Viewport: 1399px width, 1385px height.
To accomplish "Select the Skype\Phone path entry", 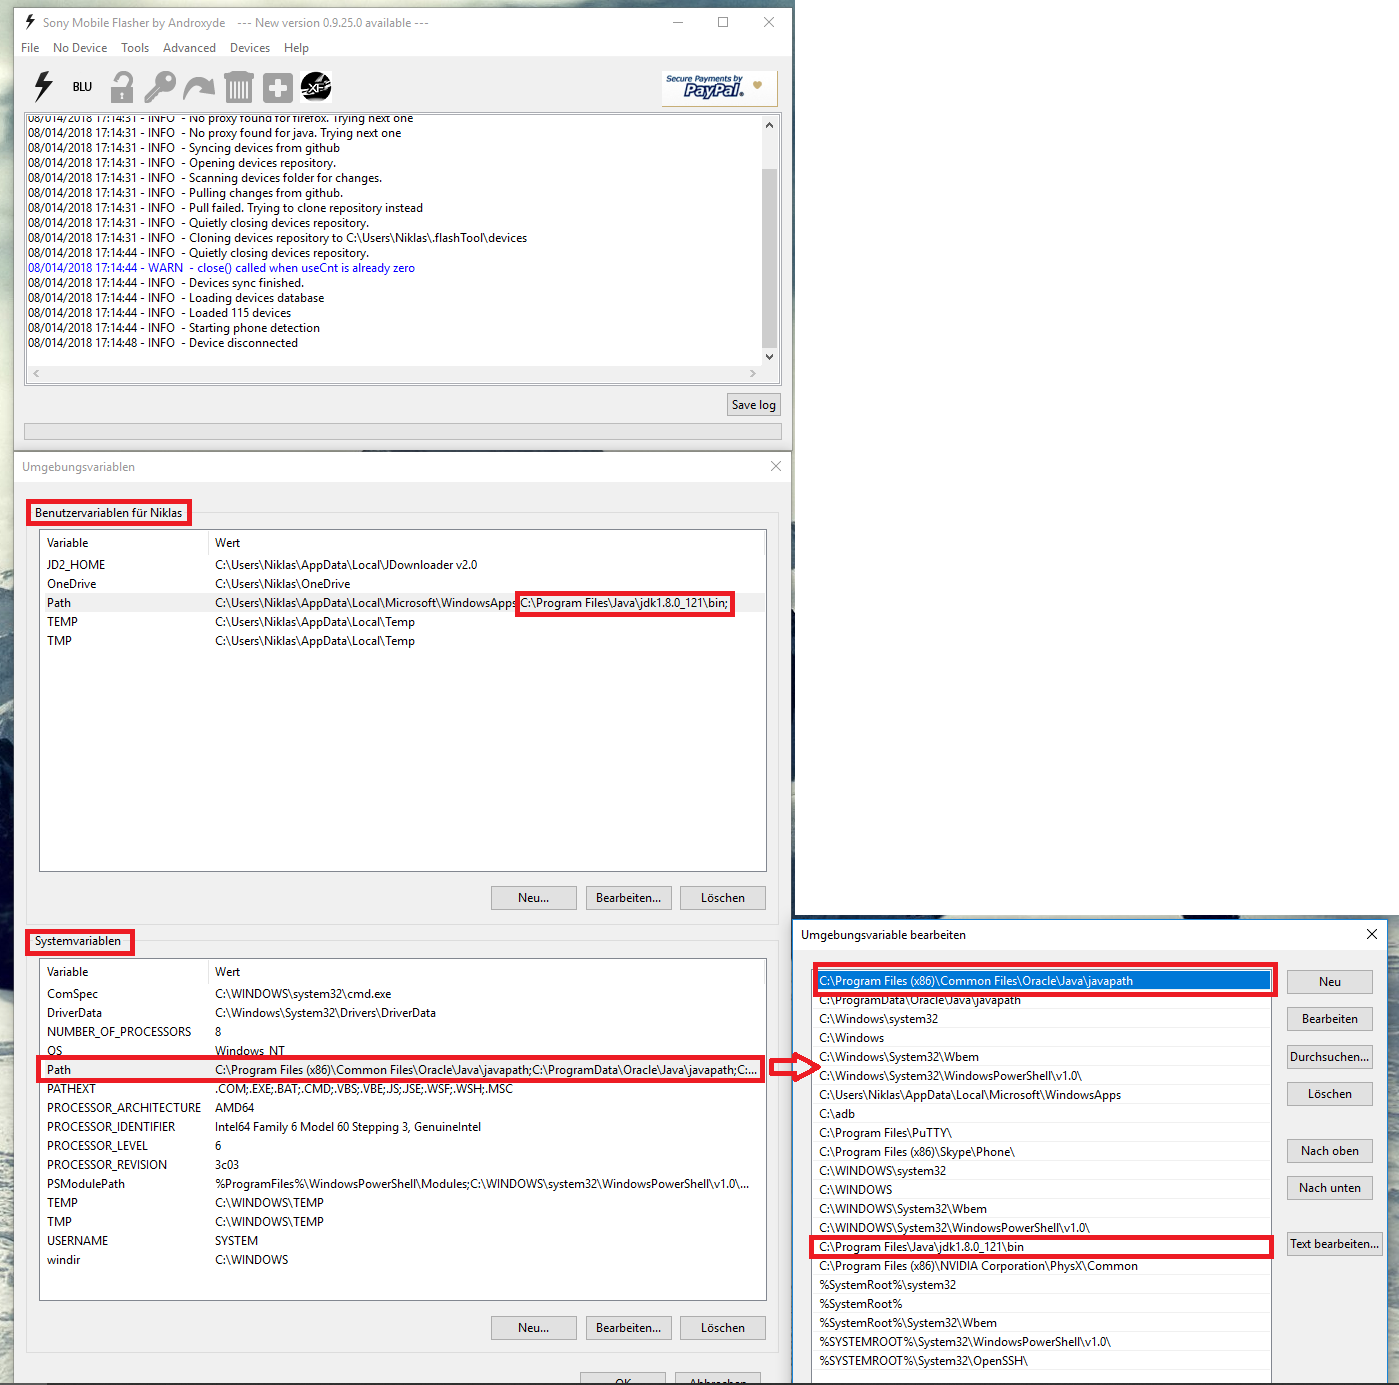I will (x=1041, y=1152).
